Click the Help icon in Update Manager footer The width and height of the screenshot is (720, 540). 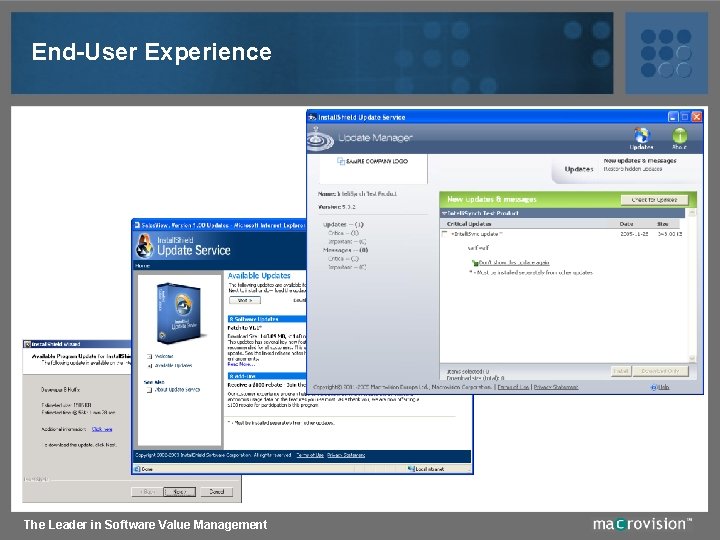(x=653, y=388)
